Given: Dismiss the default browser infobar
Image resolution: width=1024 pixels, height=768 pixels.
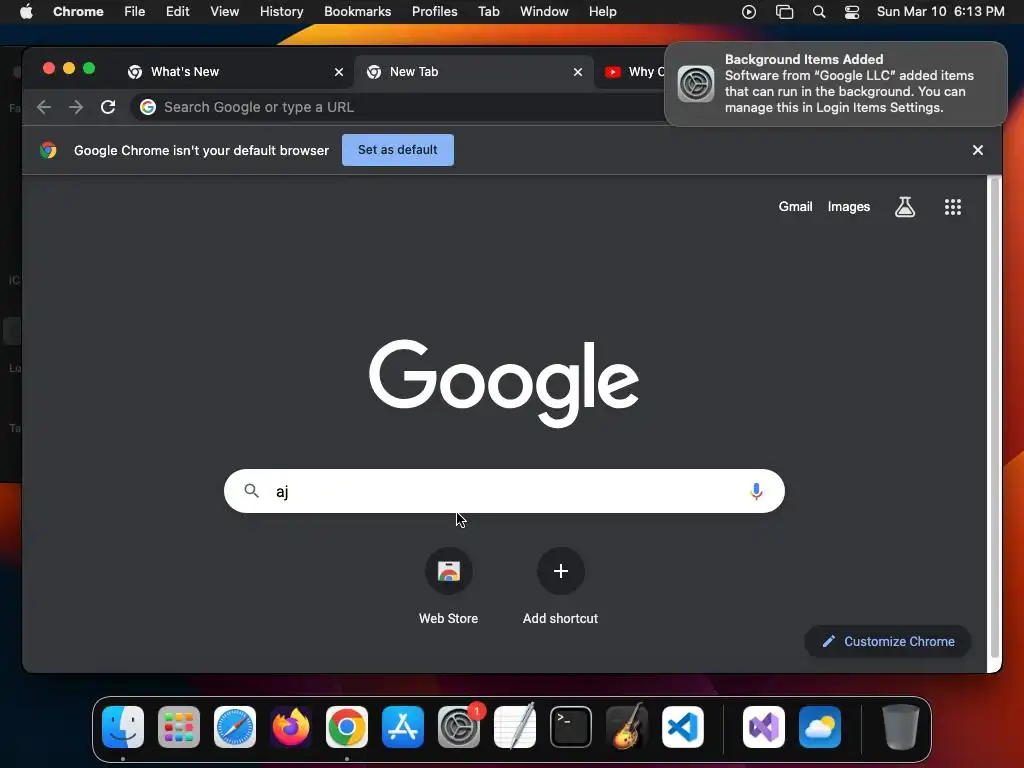Looking at the screenshot, I should tap(978, 150).
